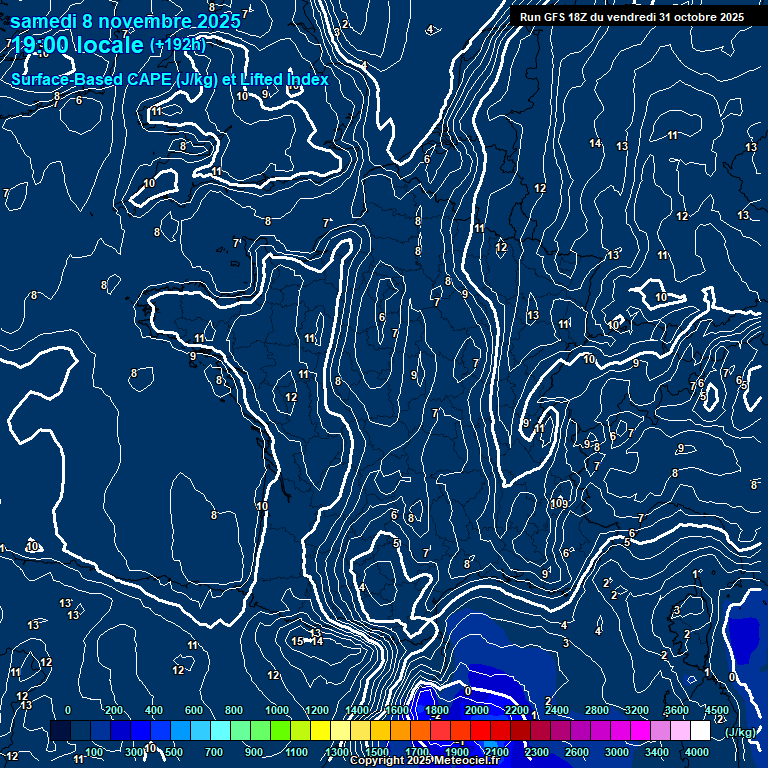Click legend value '1700' below scale
Screen dimensions: 768x768
(x=417, y=752)
